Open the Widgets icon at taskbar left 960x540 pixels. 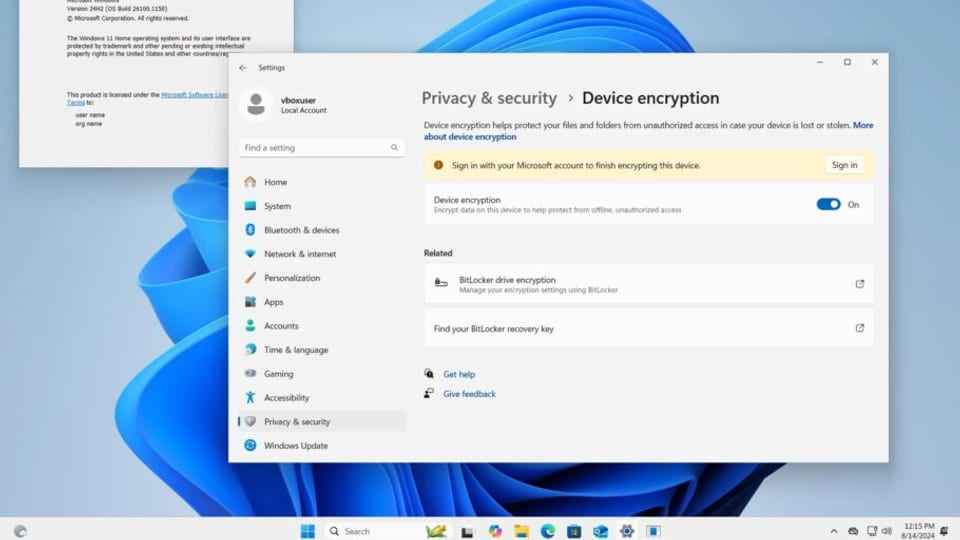point(20,531)
